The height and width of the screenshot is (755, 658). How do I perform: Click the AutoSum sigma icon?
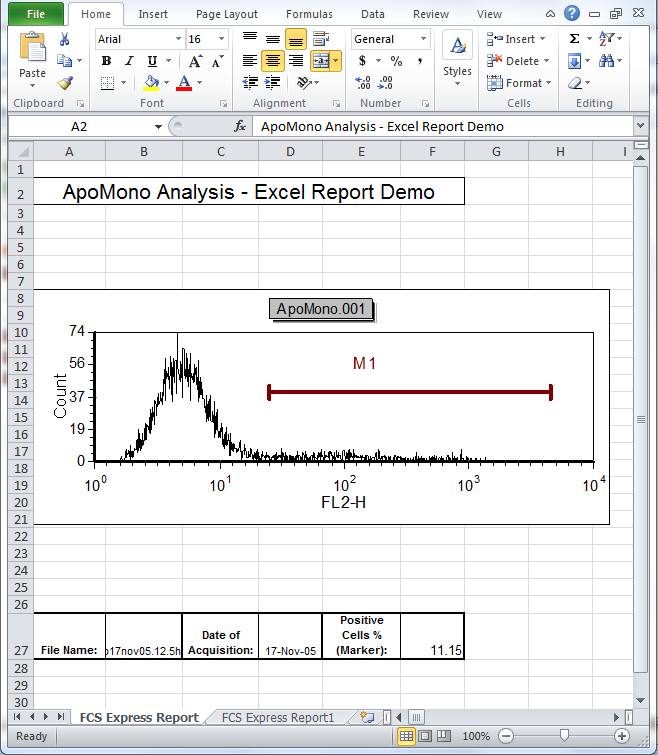pyautogui.click(x=574, y=39)
